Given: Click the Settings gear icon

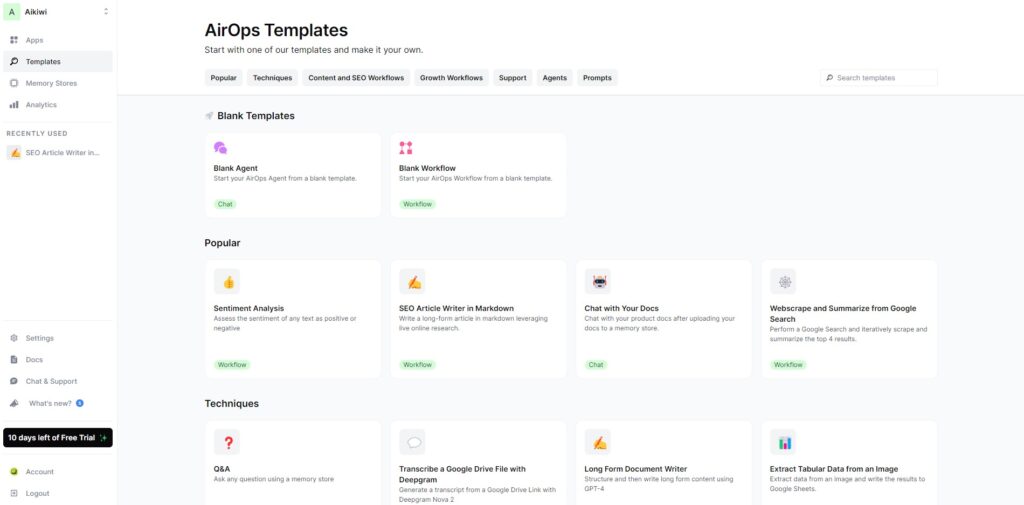Looking at the screenshot, I should (x=14, y=338).
